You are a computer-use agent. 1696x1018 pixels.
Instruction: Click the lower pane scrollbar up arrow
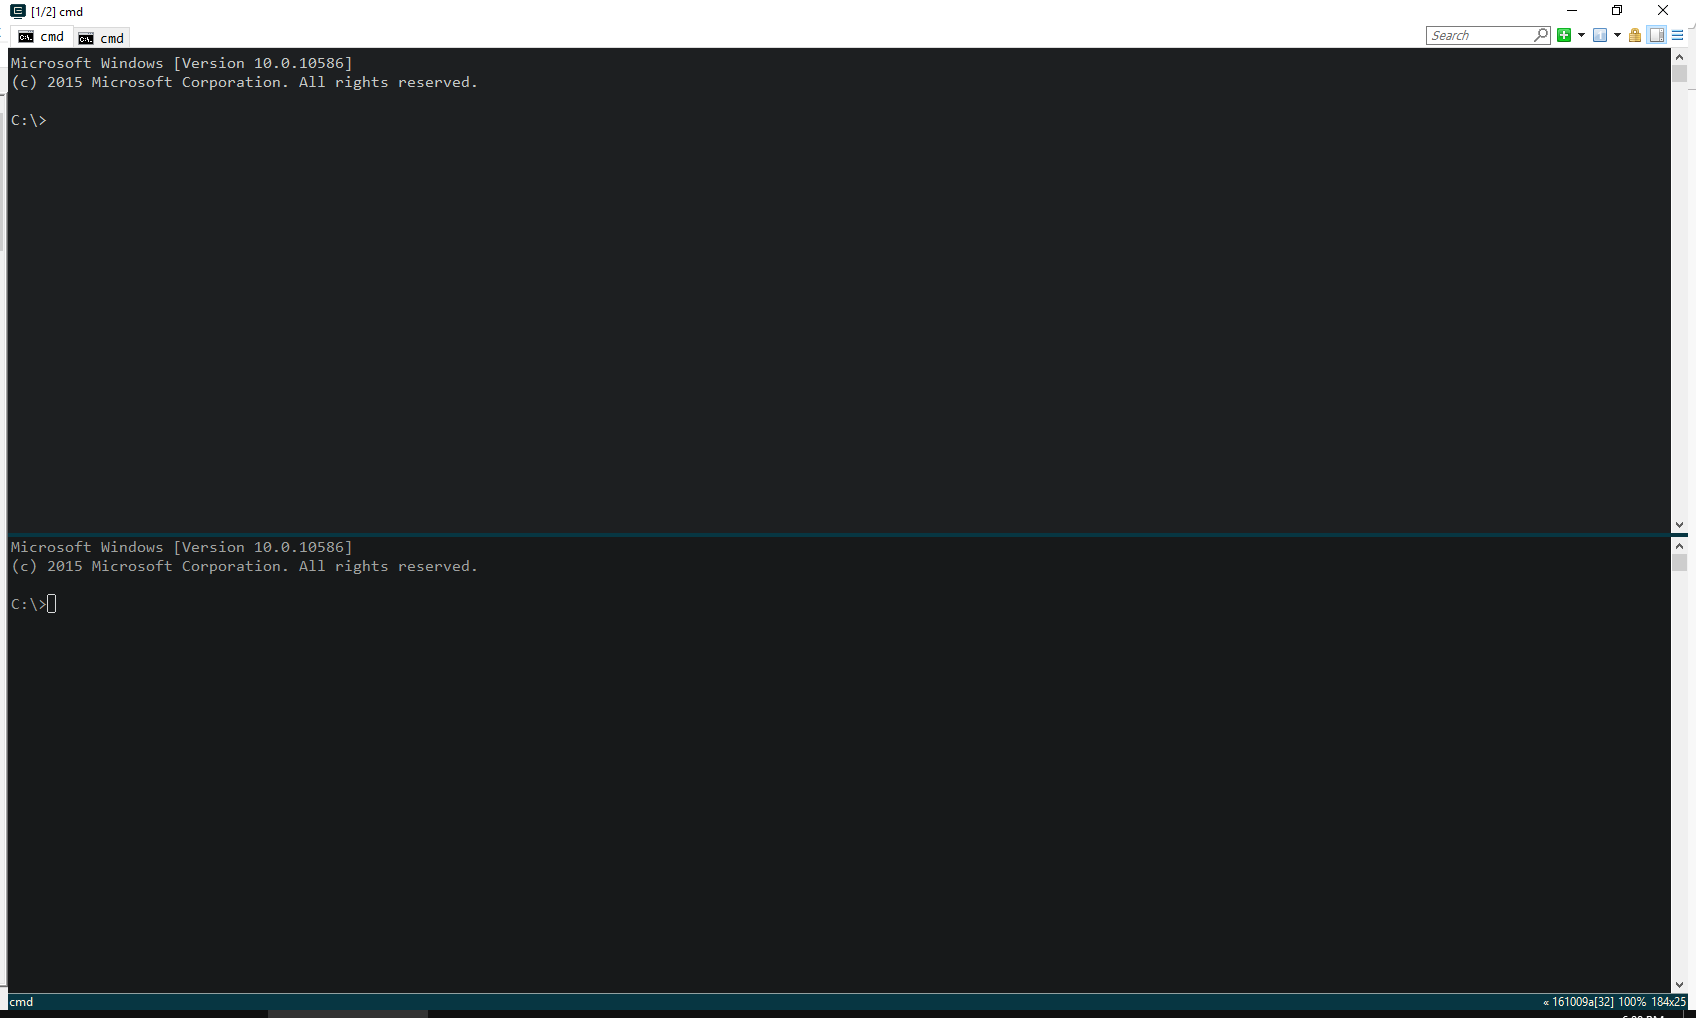[1679, 546]
